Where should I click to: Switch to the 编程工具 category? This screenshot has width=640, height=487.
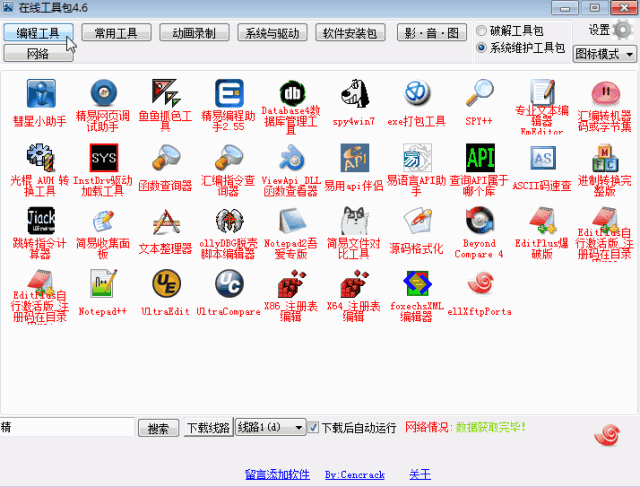pyautogui.click(x=38, y=32)
